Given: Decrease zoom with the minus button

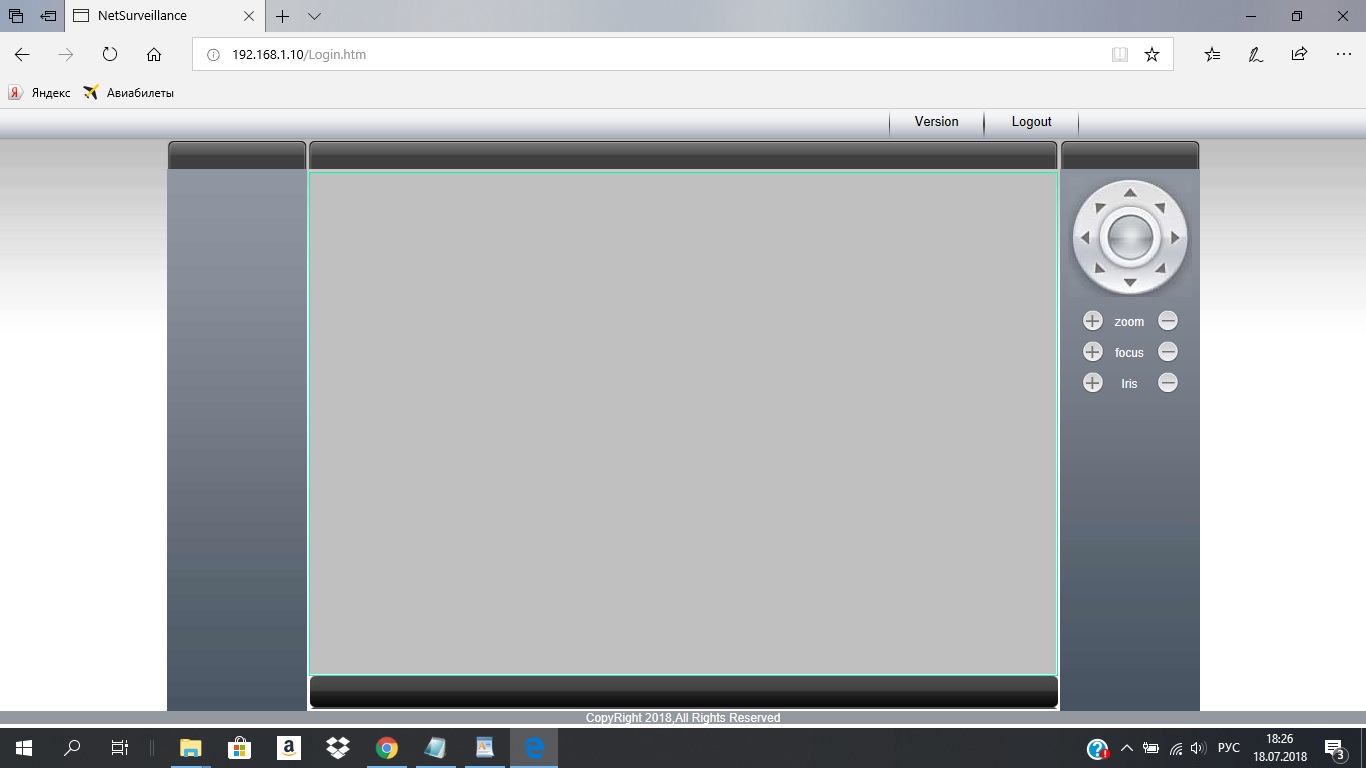Looking at the screenshot, I should pyautogui.click(x=1167, y=321).
